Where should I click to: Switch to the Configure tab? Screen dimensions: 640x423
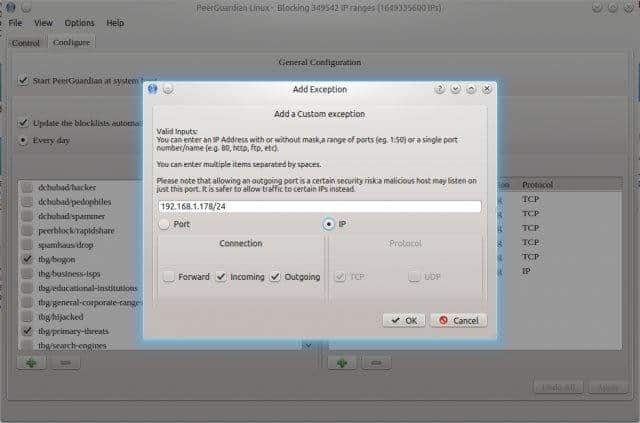tap(71, 42)
